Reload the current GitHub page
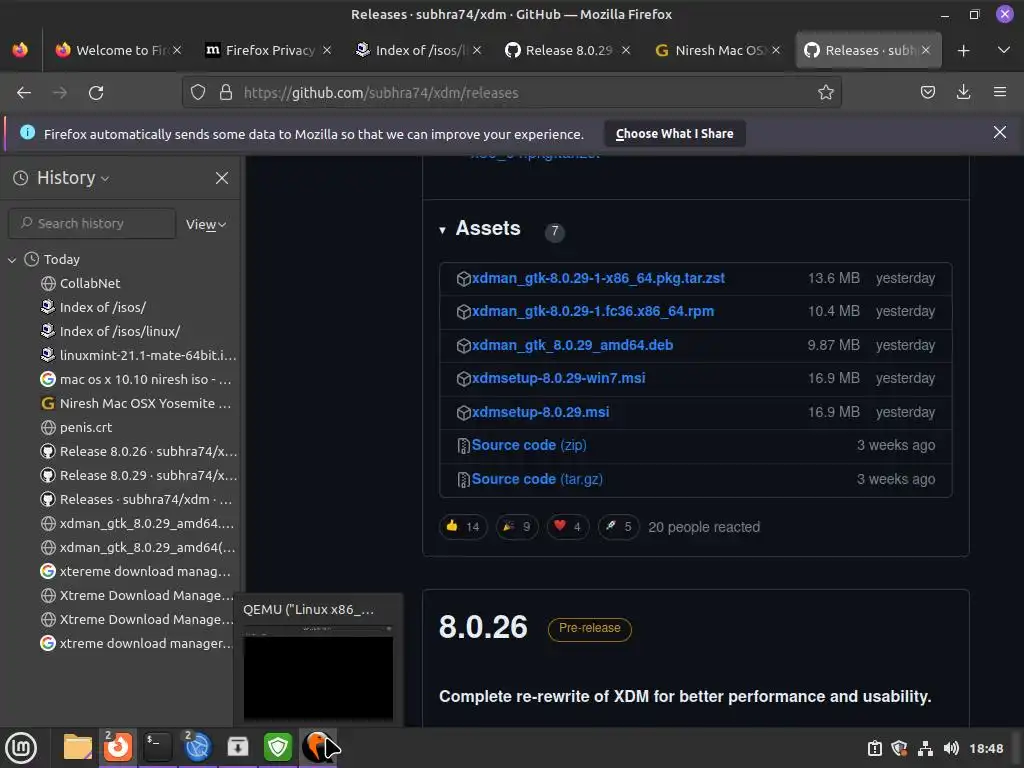This screenshot has width=1024, height=768. click(96, 93)
